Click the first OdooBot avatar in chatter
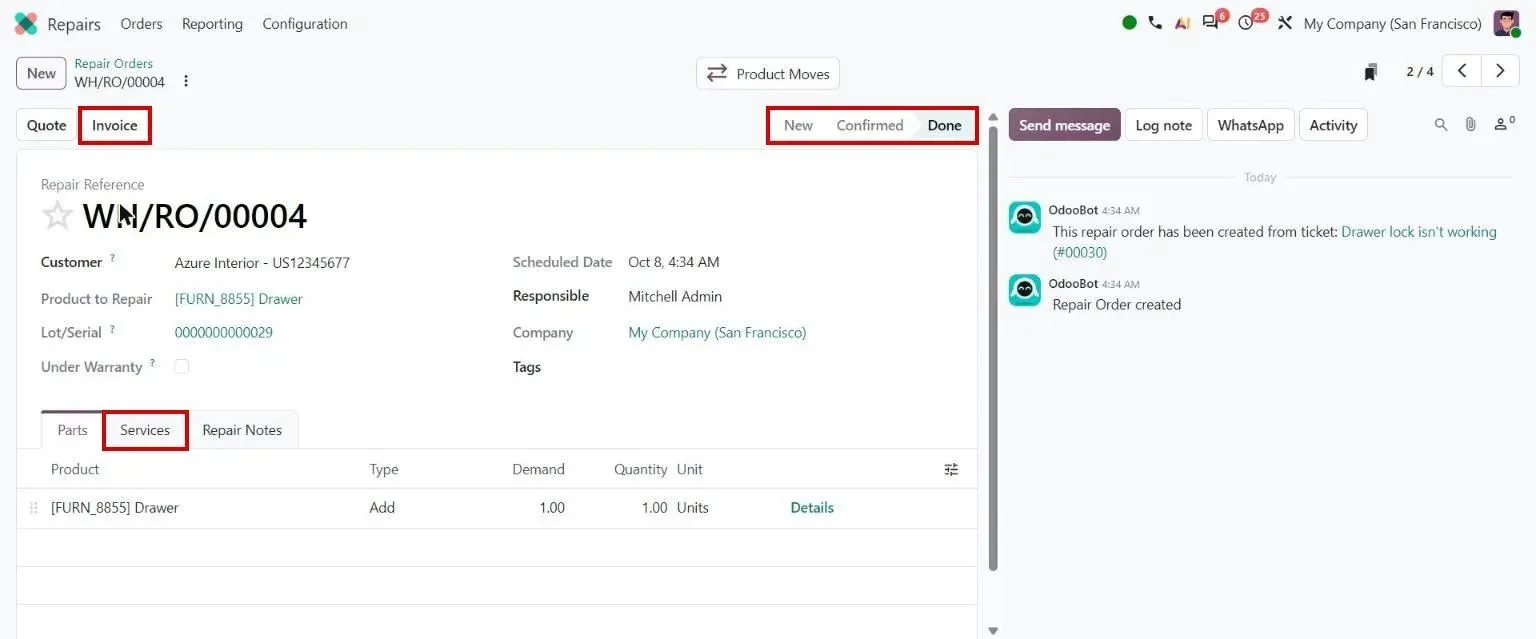 tap(1024, 217)
